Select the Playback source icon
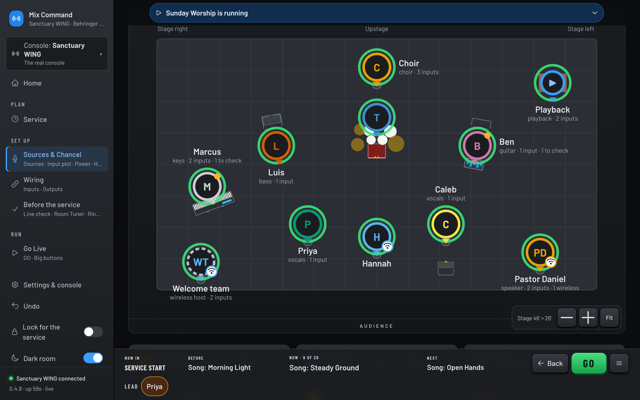This screenshot has height=400, width=640. 553,83
